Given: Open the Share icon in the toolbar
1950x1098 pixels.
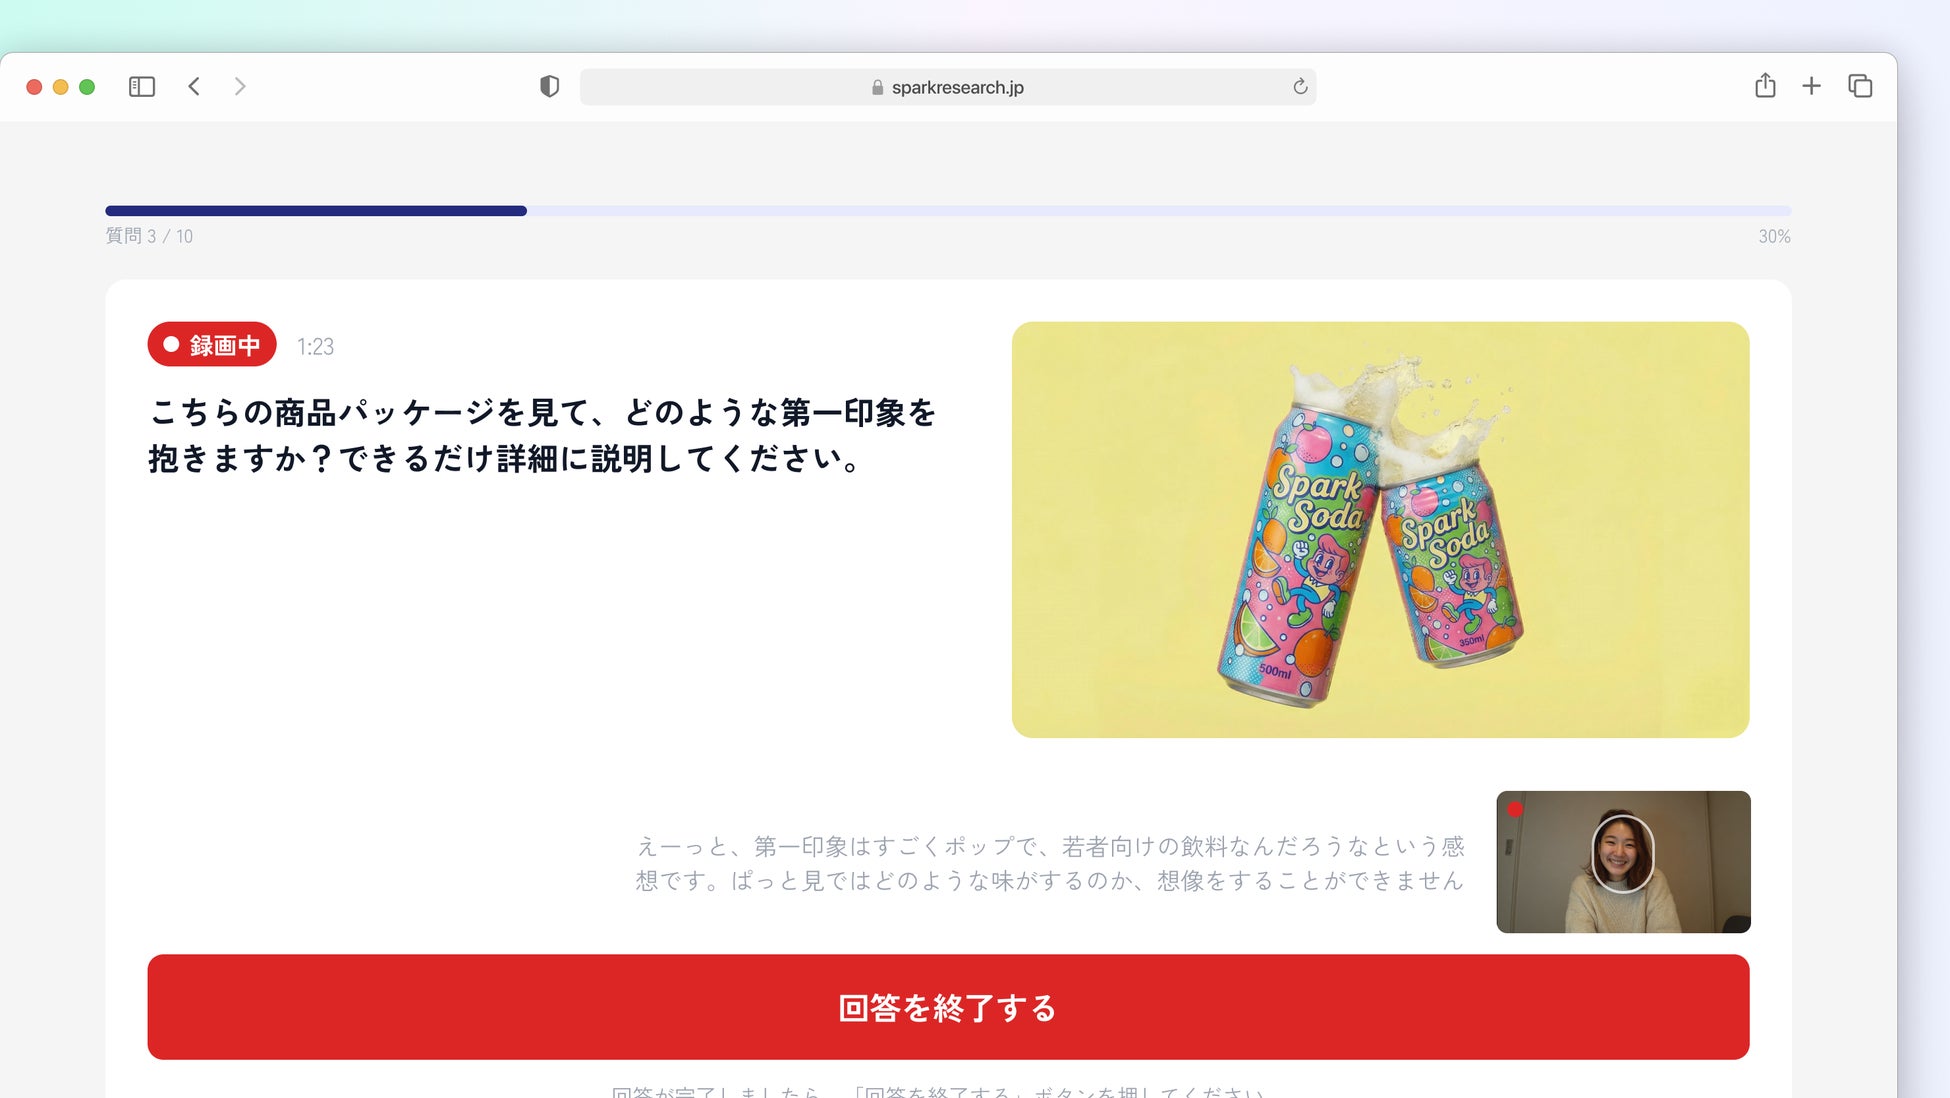Looking at the screenshot, I should (1765, 86).
